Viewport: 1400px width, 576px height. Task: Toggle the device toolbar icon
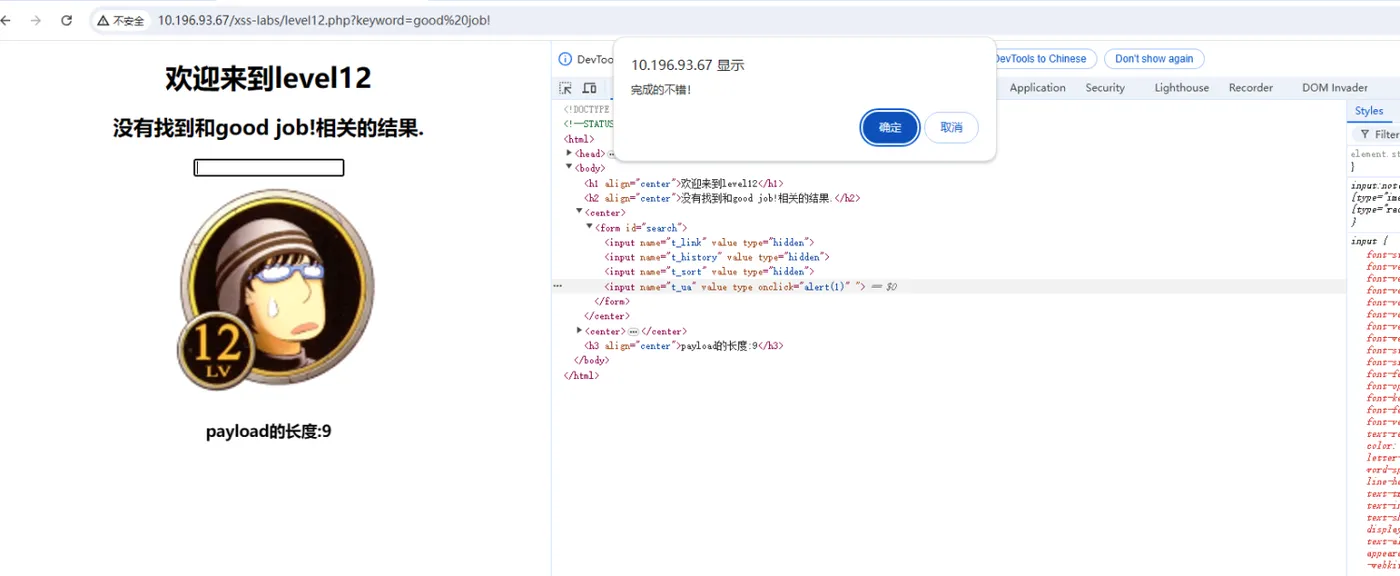pyautogui.click(x=589, y=88)
